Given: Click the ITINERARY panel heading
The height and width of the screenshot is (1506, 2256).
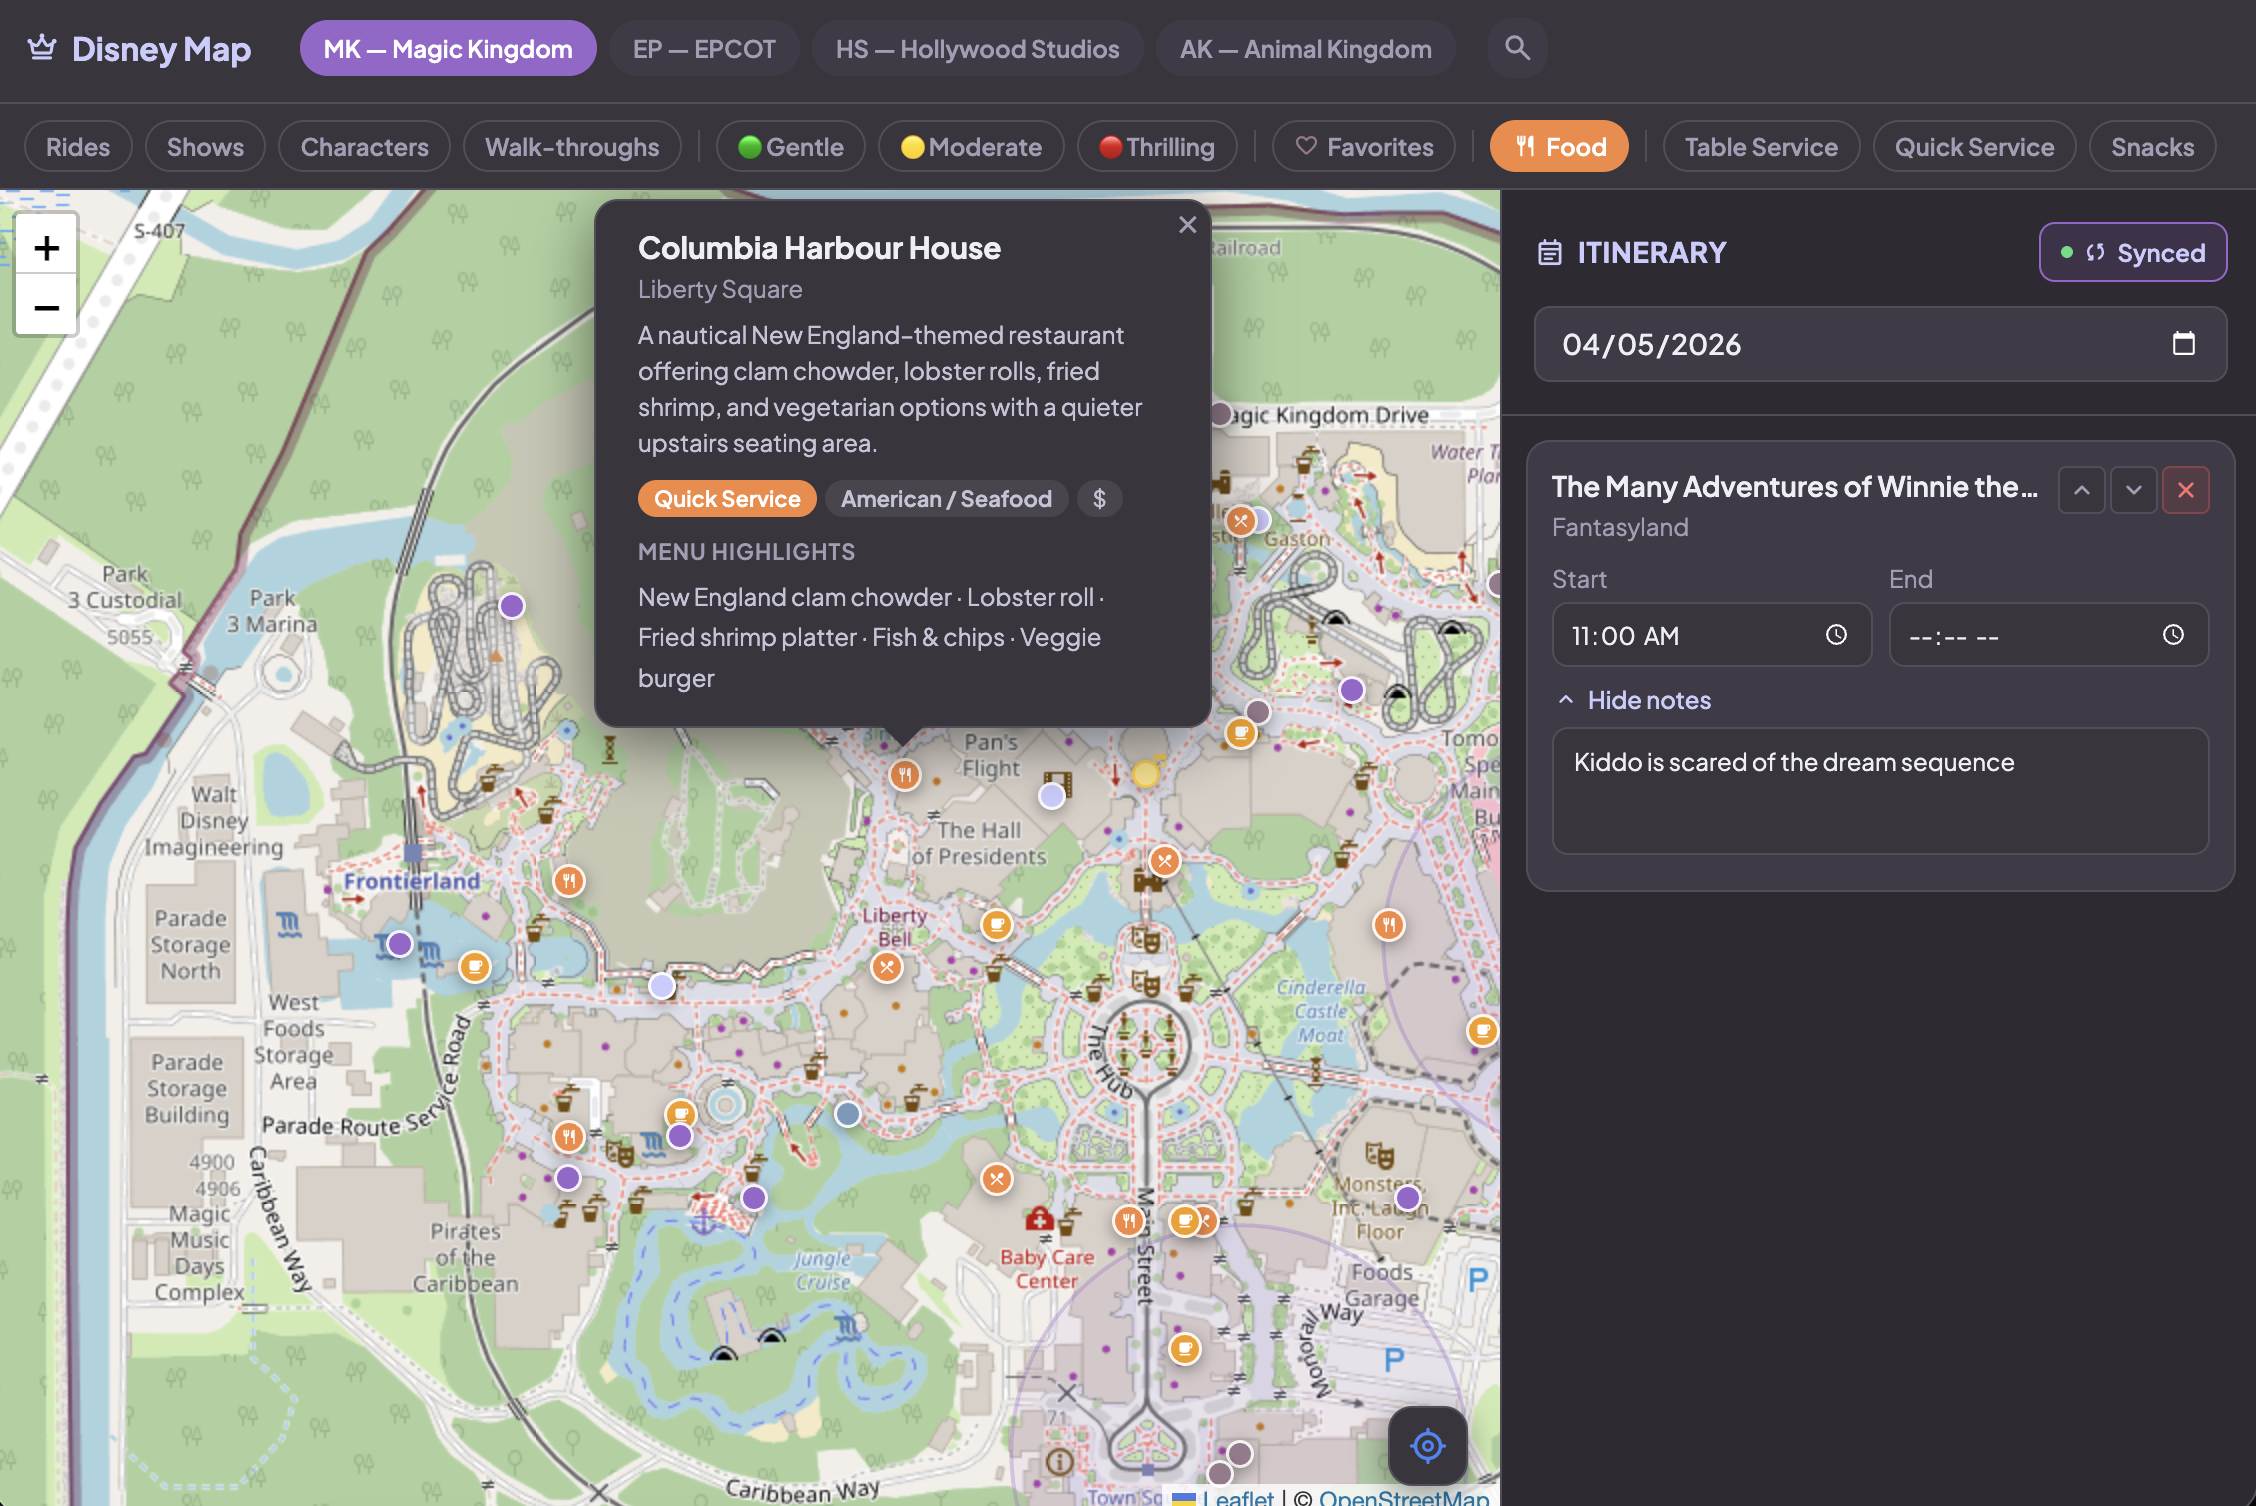Looking at the screenshot, I should click(1652, 252).
